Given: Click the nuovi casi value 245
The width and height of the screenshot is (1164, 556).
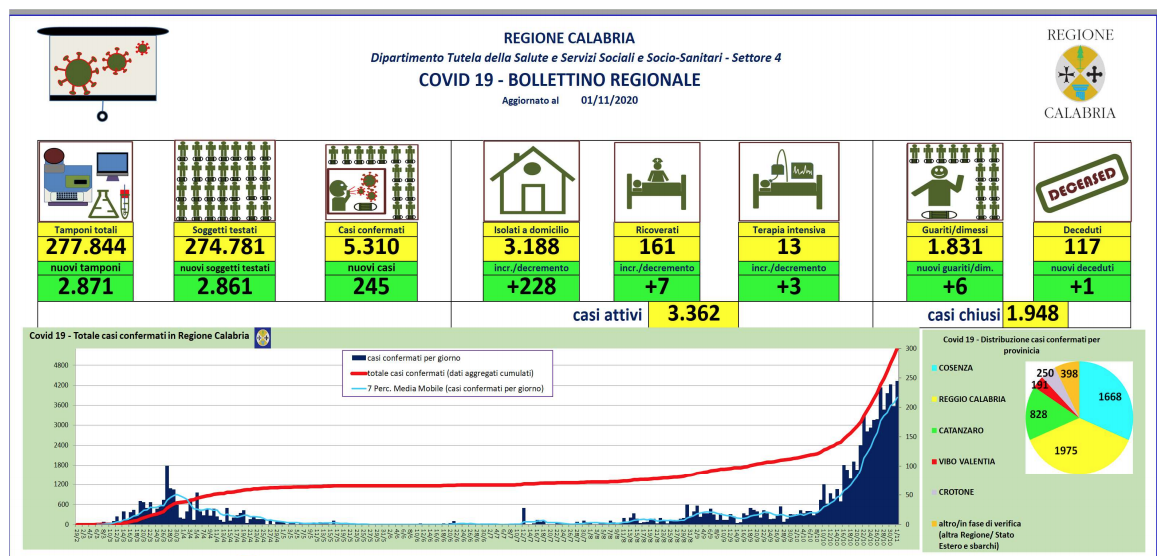Looking at the screenshot, I should pos(372,286).
